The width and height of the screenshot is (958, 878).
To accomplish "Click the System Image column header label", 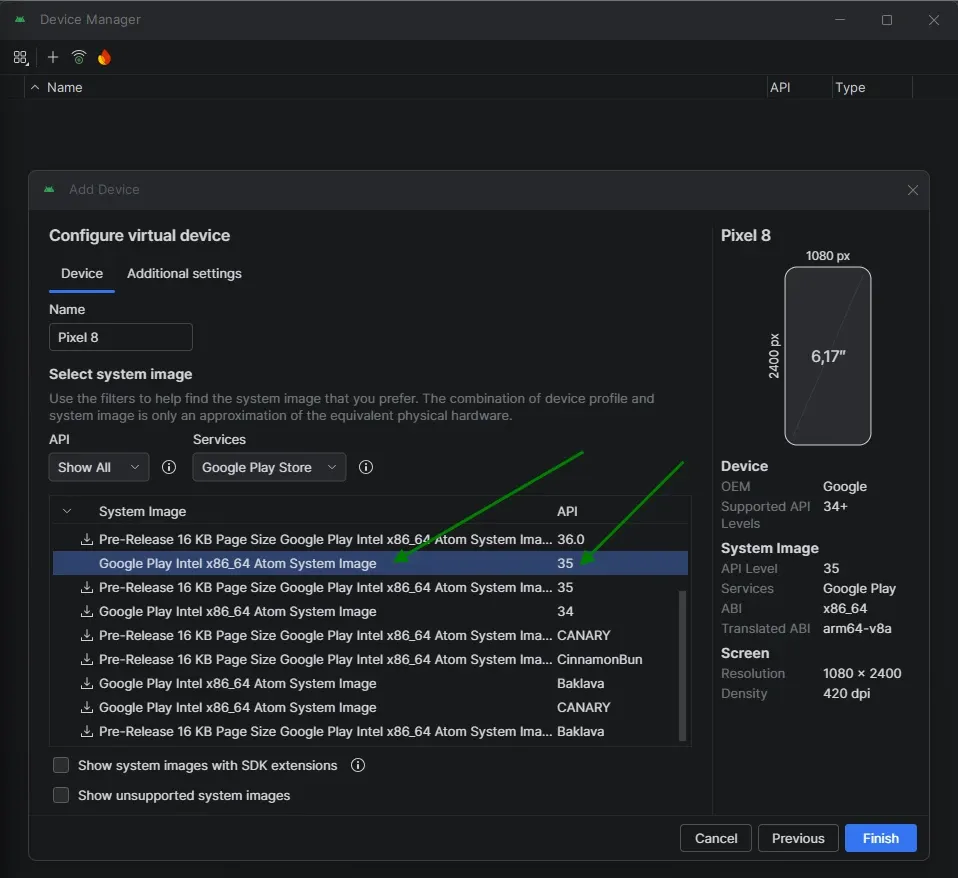I will [142, 511].
